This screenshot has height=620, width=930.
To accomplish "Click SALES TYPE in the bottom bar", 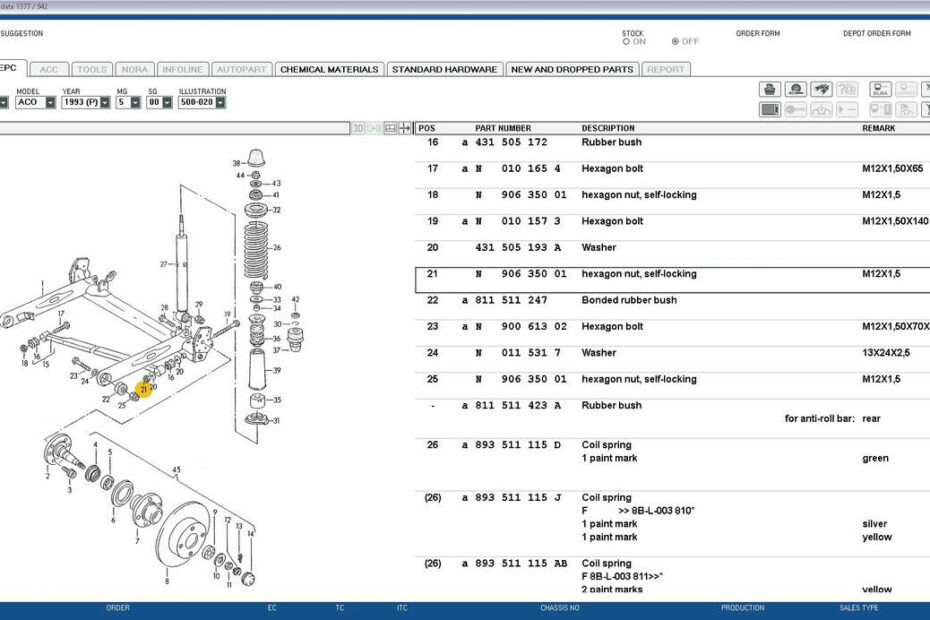I will (859, 608).
